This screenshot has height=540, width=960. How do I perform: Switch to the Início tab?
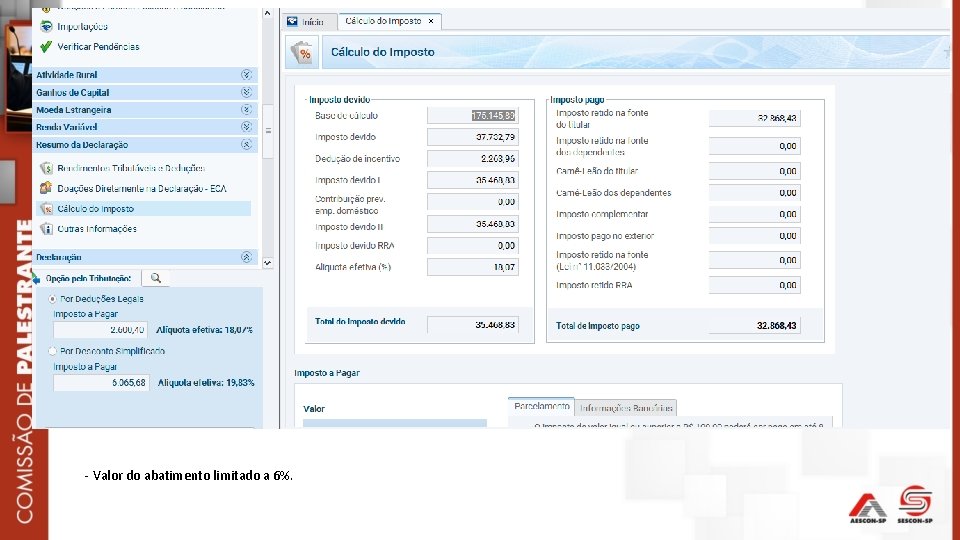(310, 21)
